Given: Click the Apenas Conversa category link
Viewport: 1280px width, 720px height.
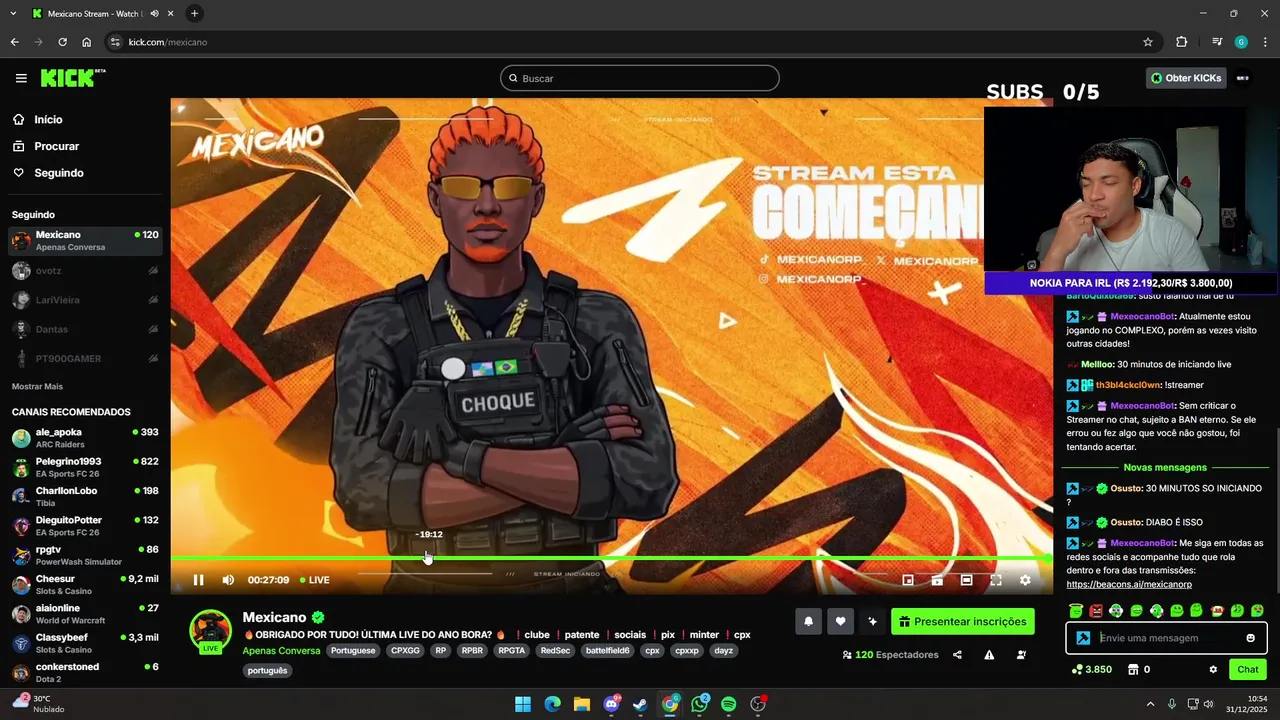Looking at the screenshot, I should 281,650.
